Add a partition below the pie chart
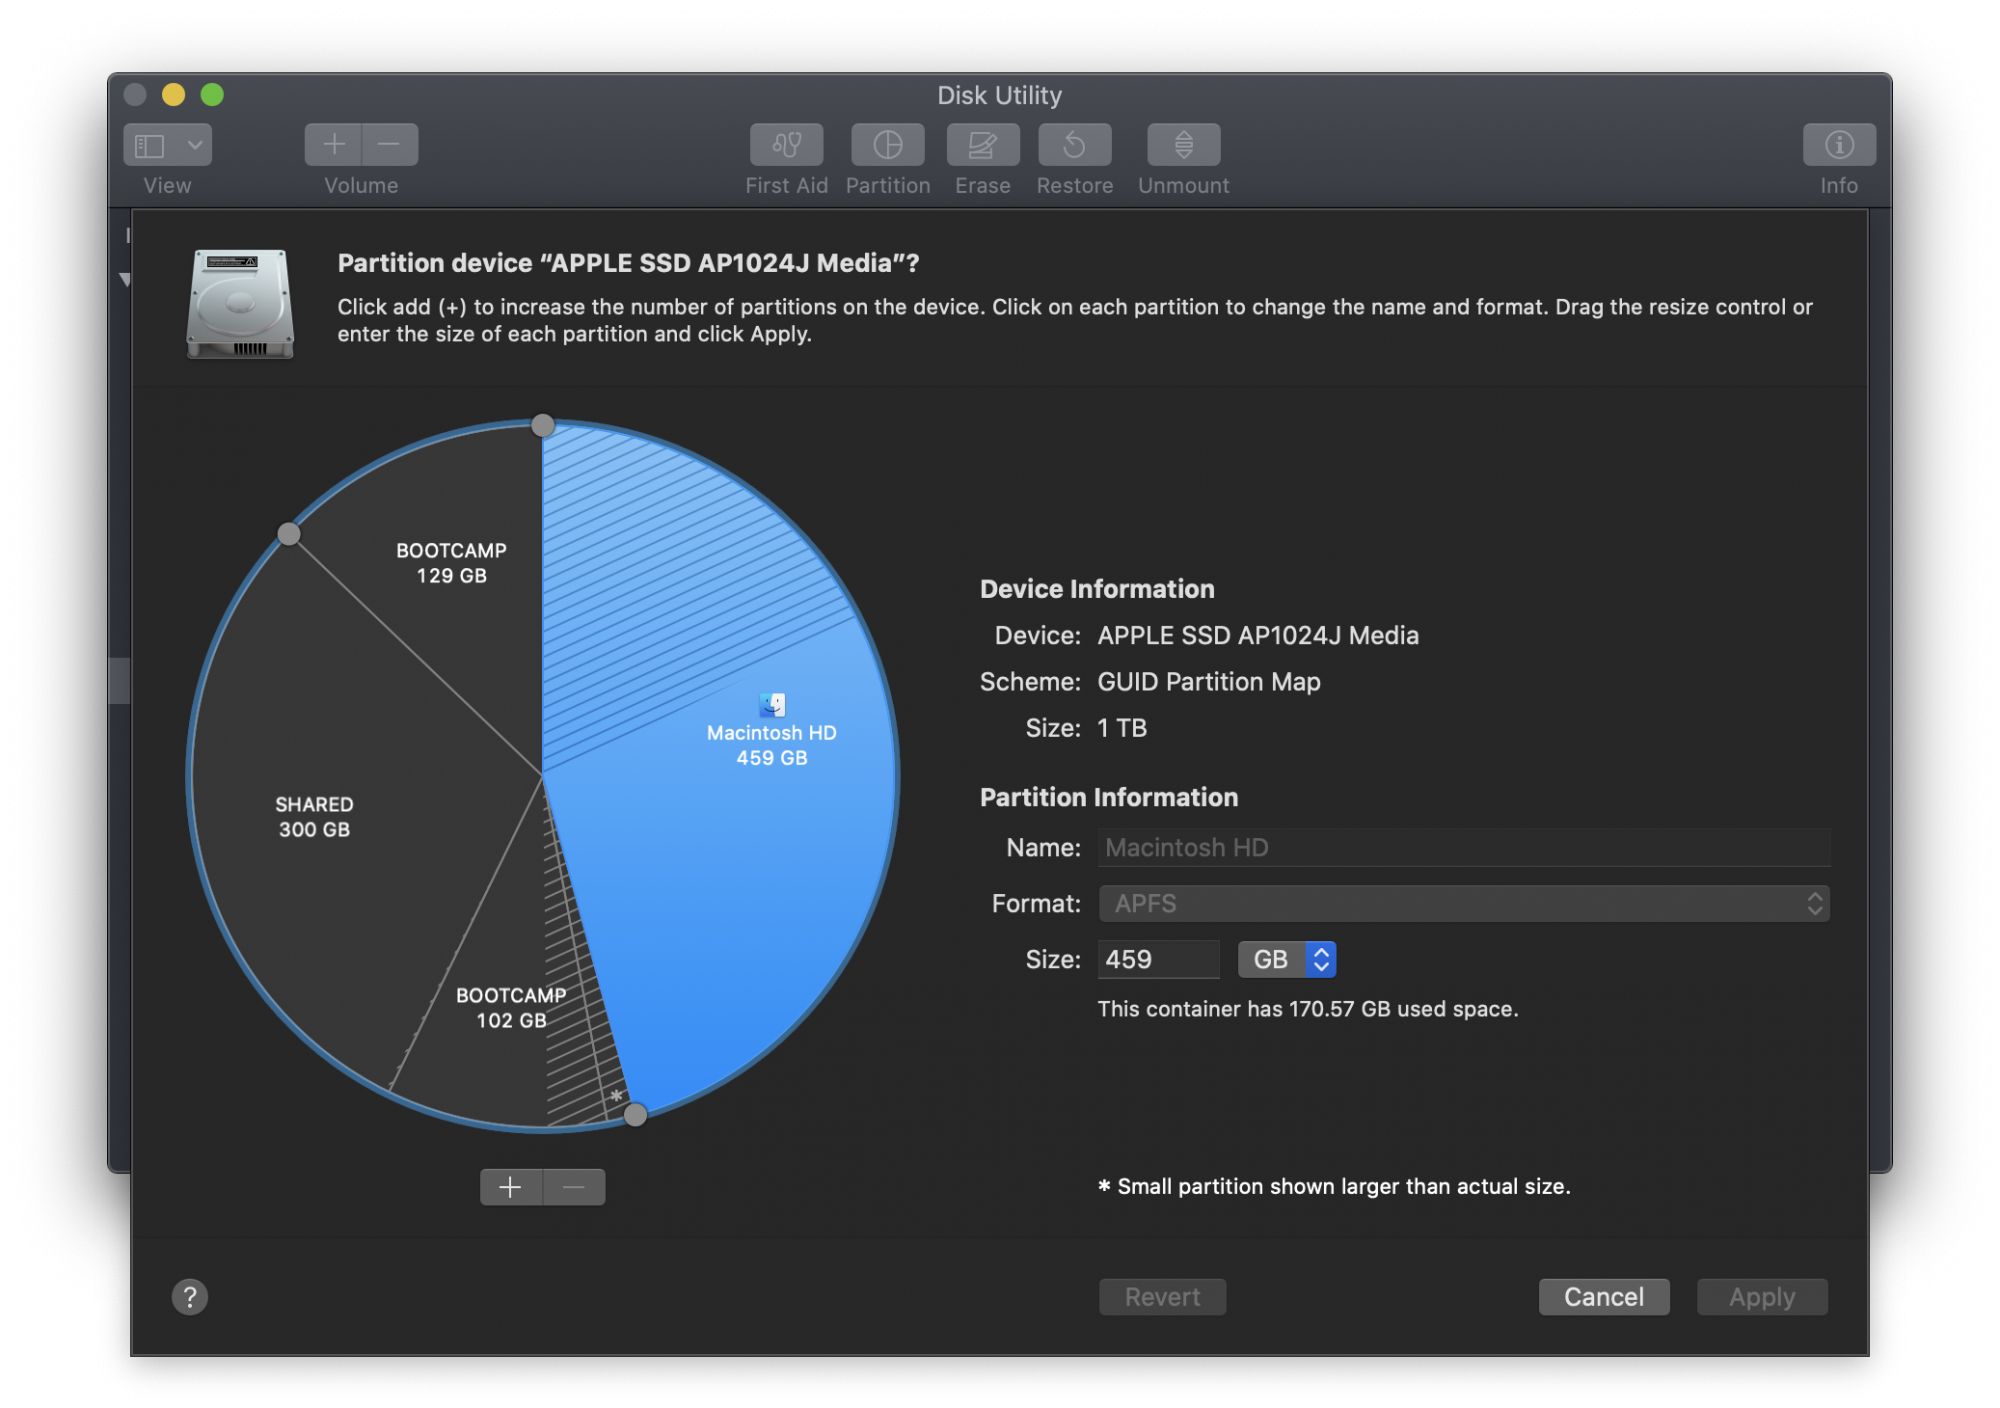 511,1187
